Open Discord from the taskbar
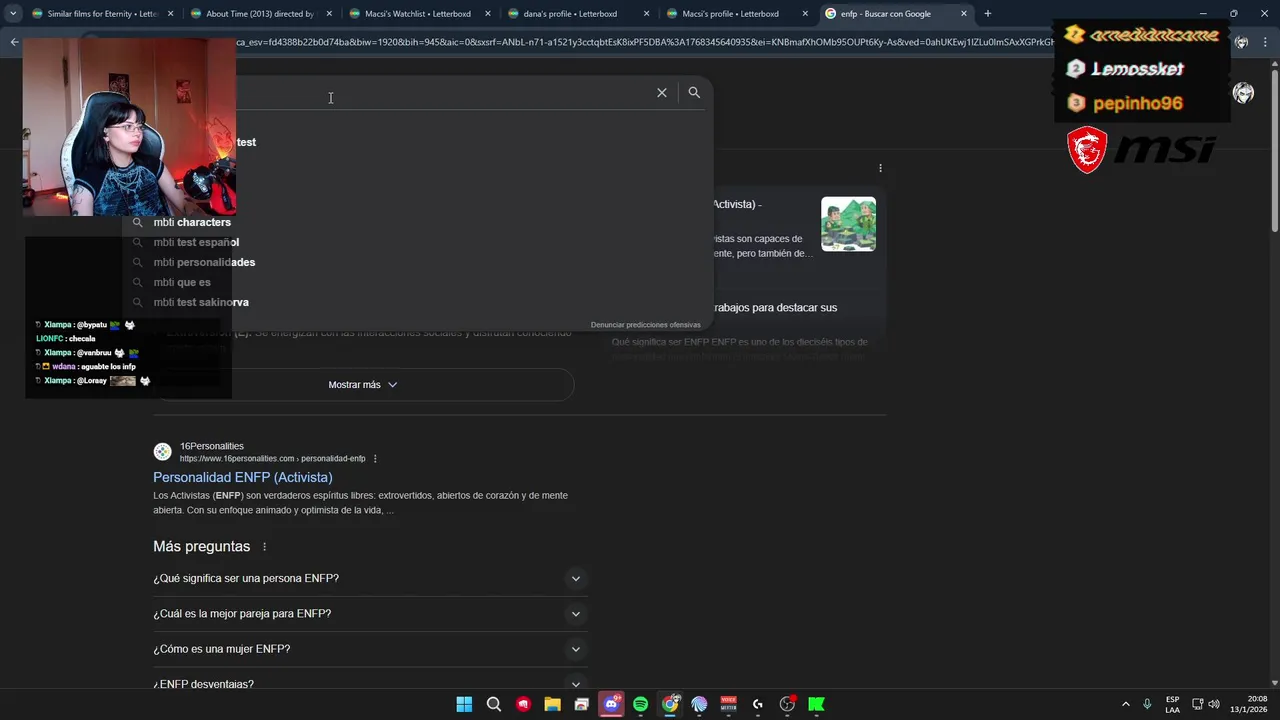The image size is (1280, 720). (611, 704)
